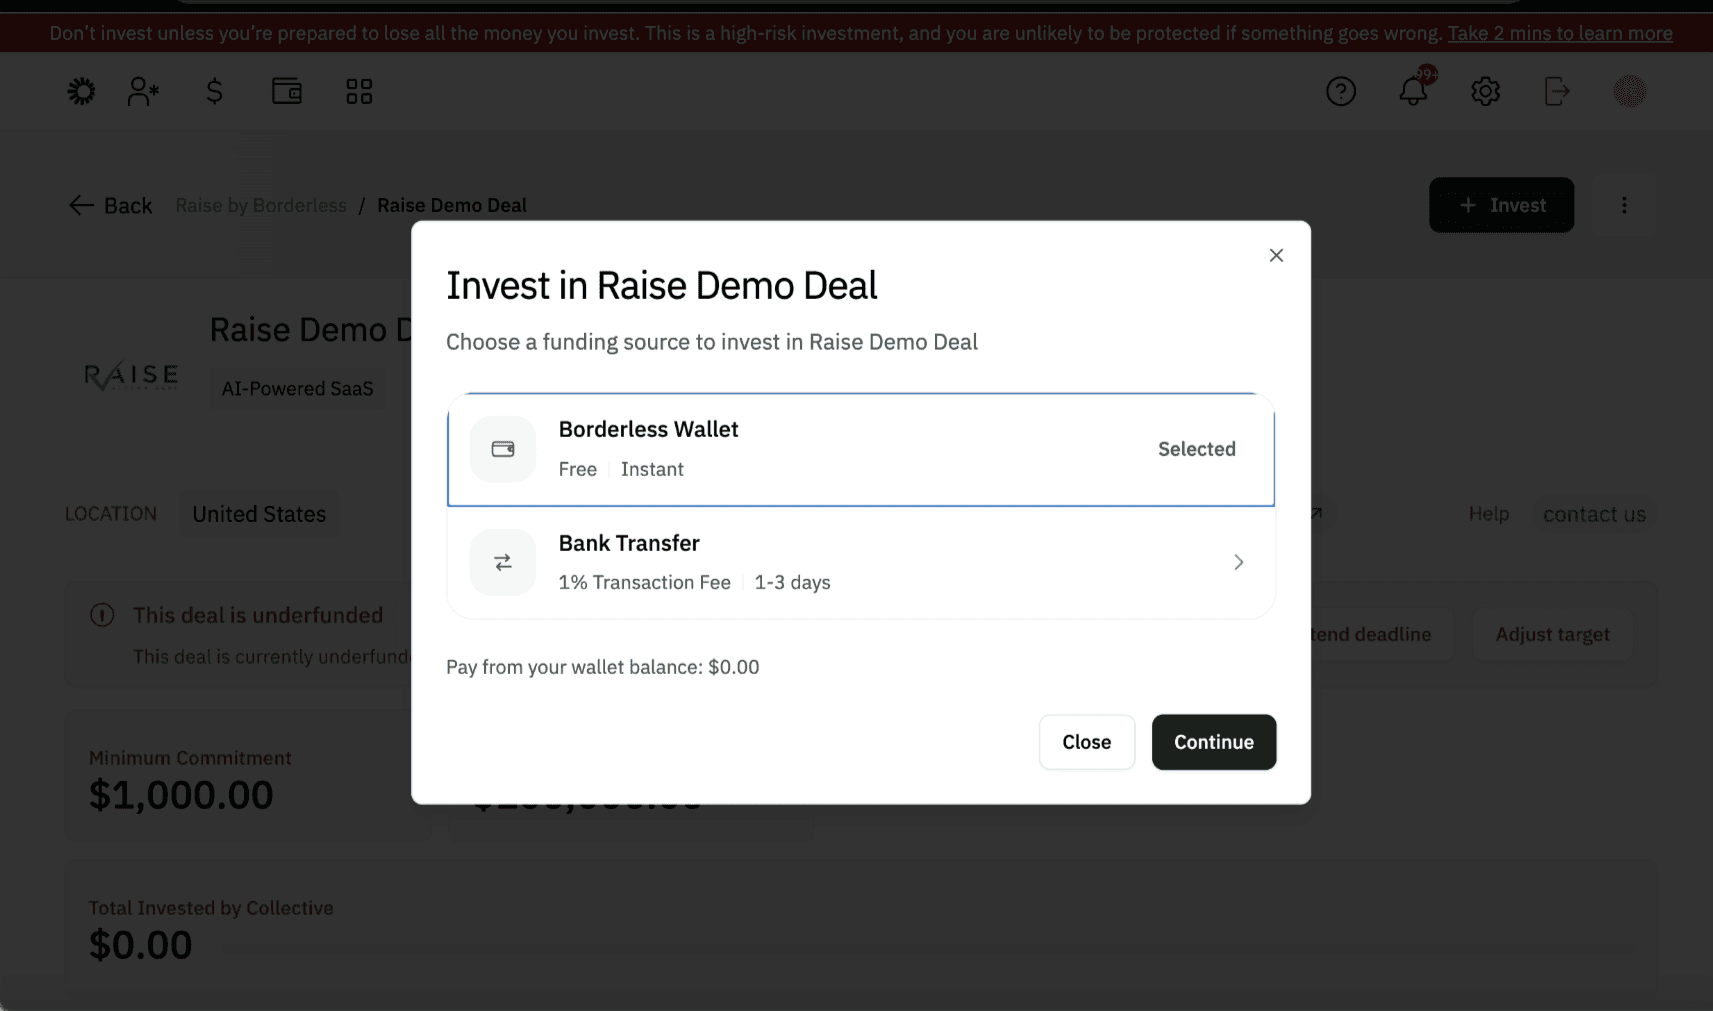Click the wallet icon beside Borderless Wallet
The width and height of the screenshot is (1713, 1011).
click(503, 449)
